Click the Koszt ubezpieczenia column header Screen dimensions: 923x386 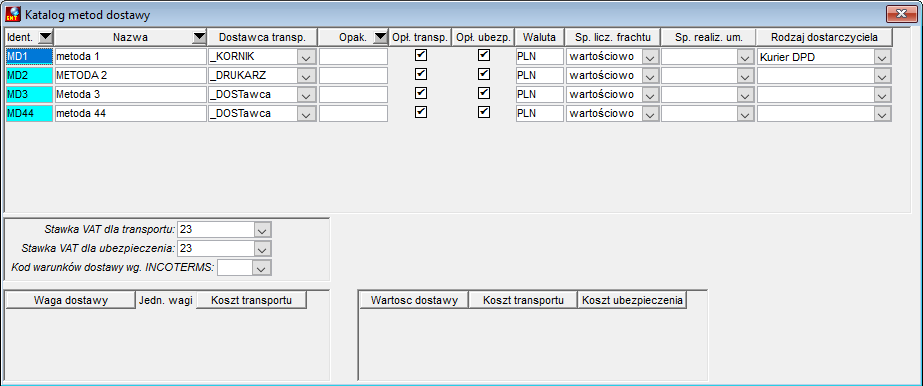click(x=632, y=300)
